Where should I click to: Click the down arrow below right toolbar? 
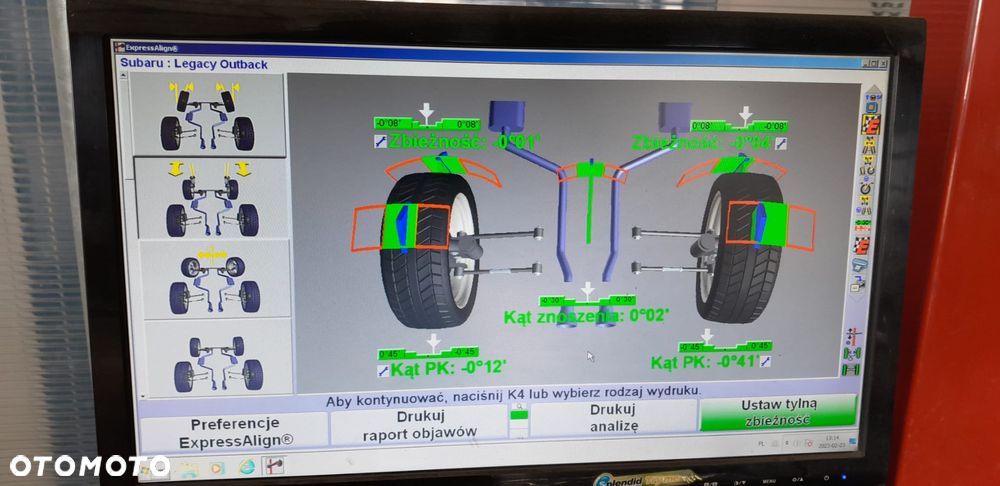coord(857,296)
